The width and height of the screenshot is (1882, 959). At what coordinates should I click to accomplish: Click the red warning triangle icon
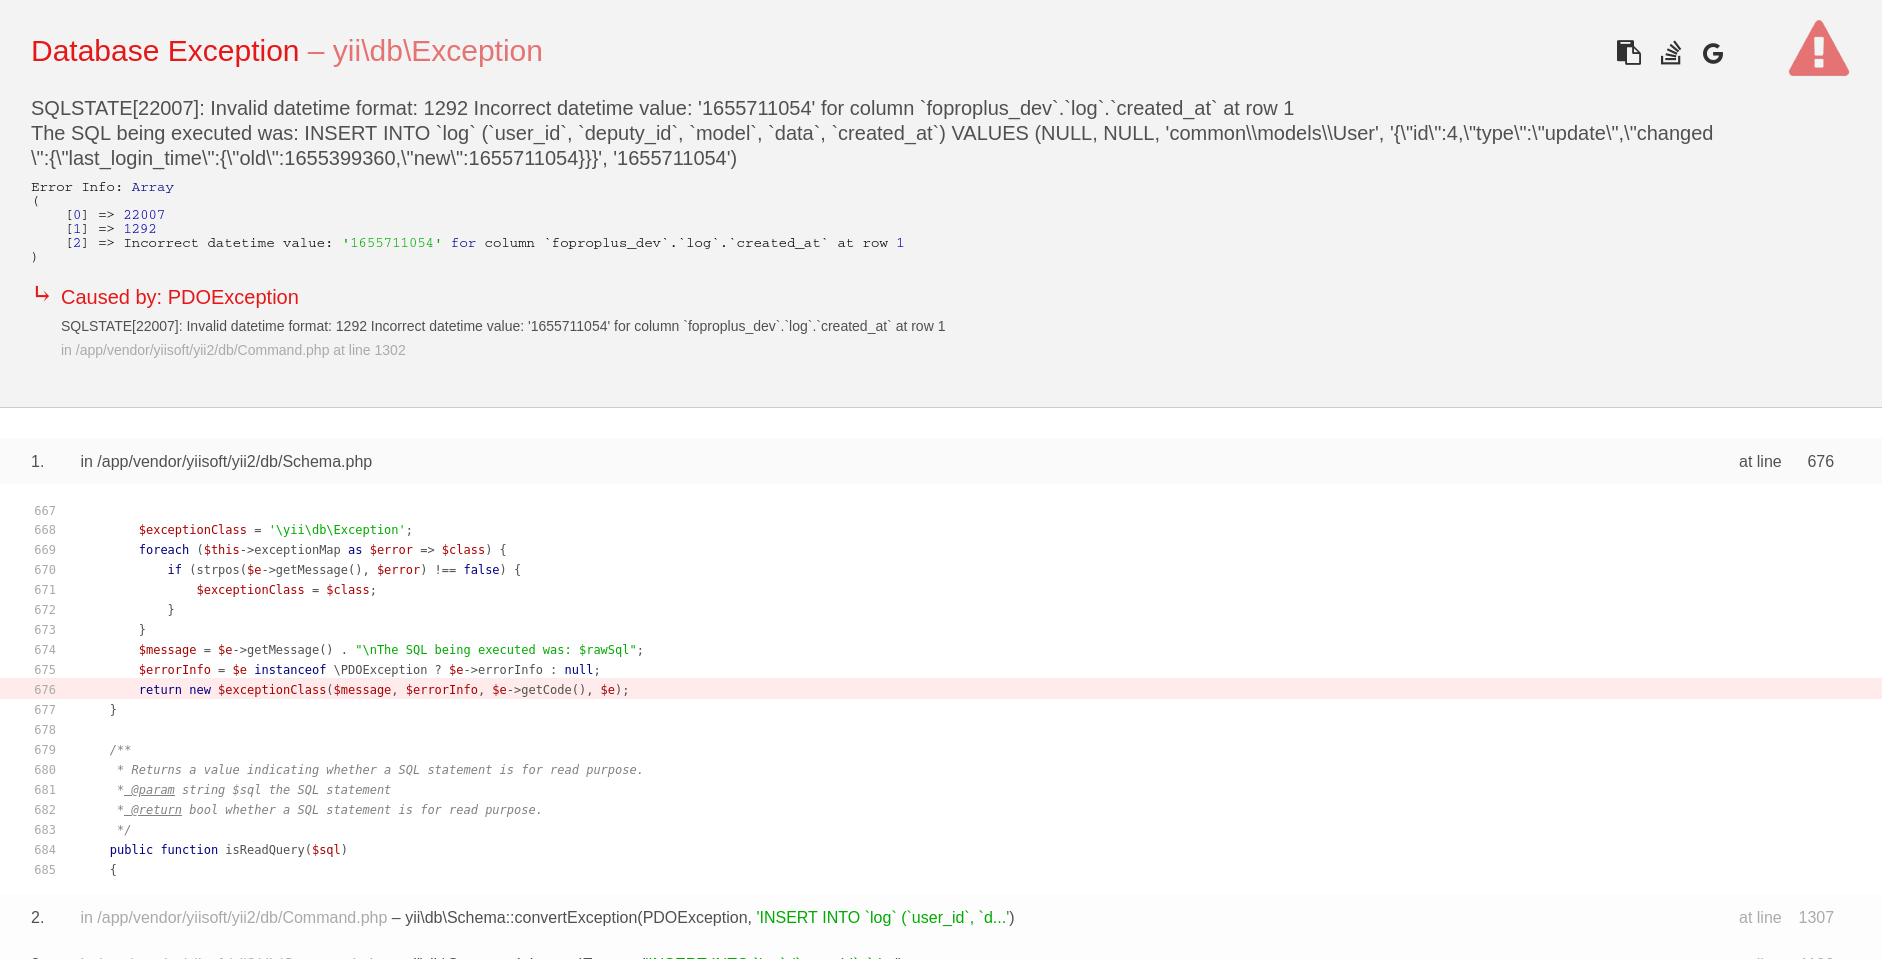coord(1818,50)
